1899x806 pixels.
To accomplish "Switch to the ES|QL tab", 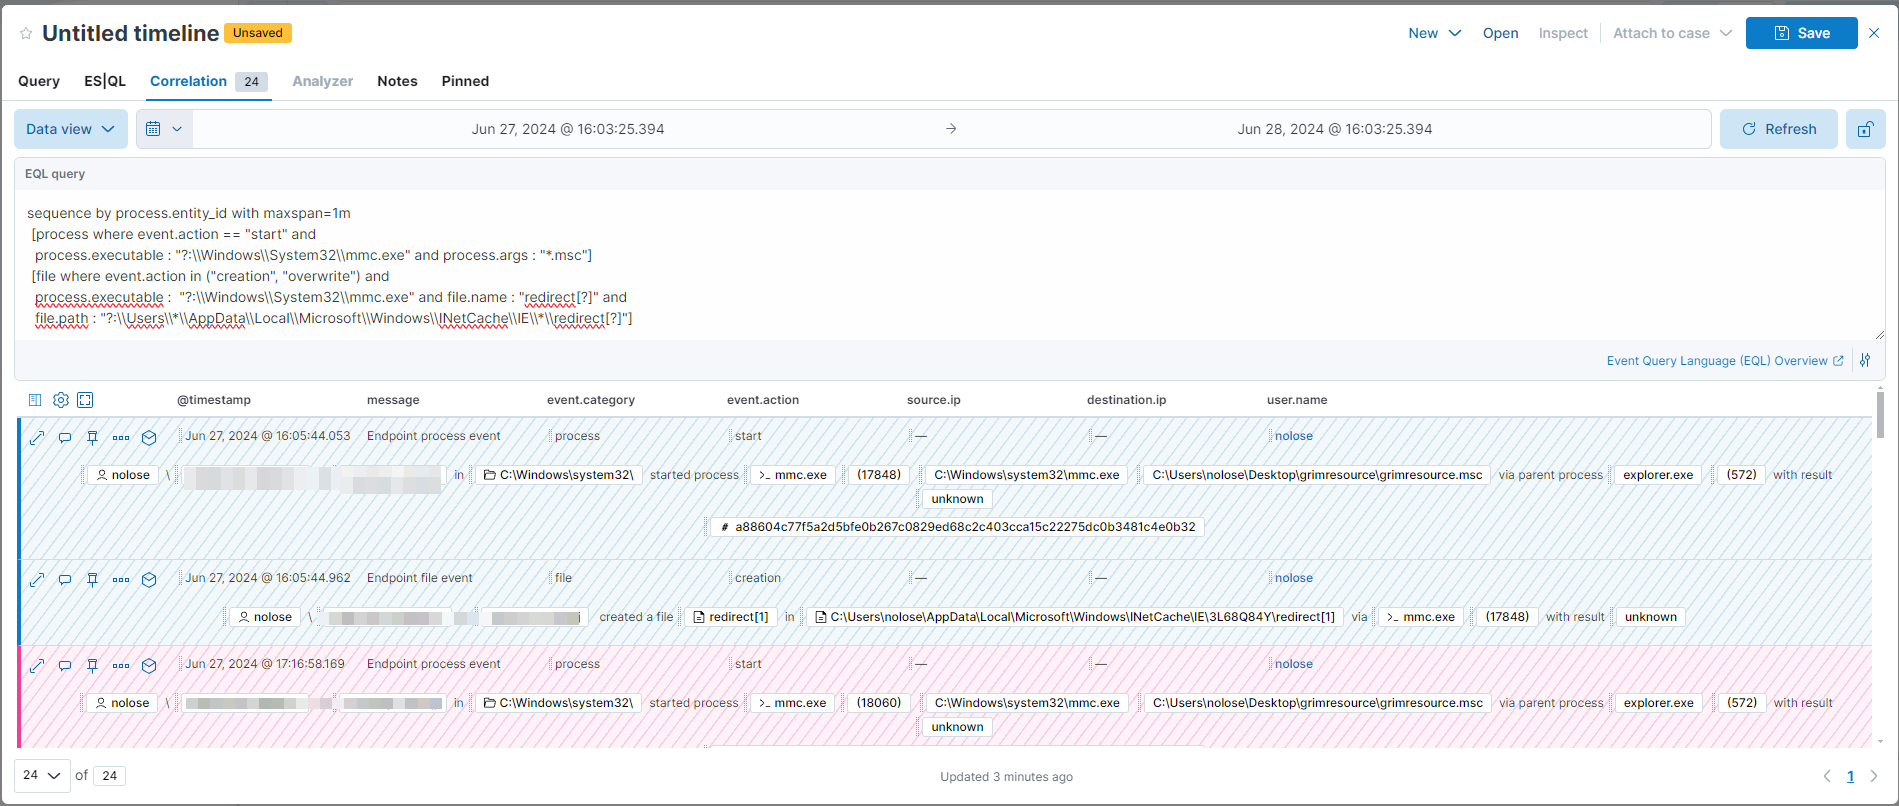I will pyautogui.click(x=105, y=81).
